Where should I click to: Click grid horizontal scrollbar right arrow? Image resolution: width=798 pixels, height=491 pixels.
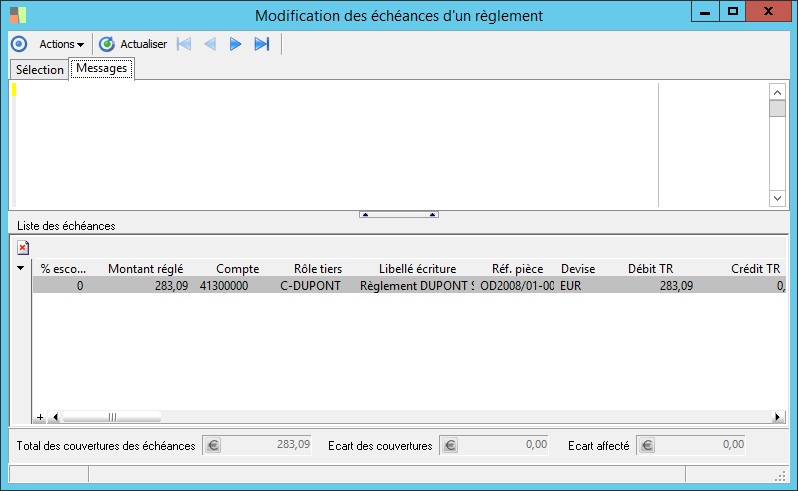[777, 417]
